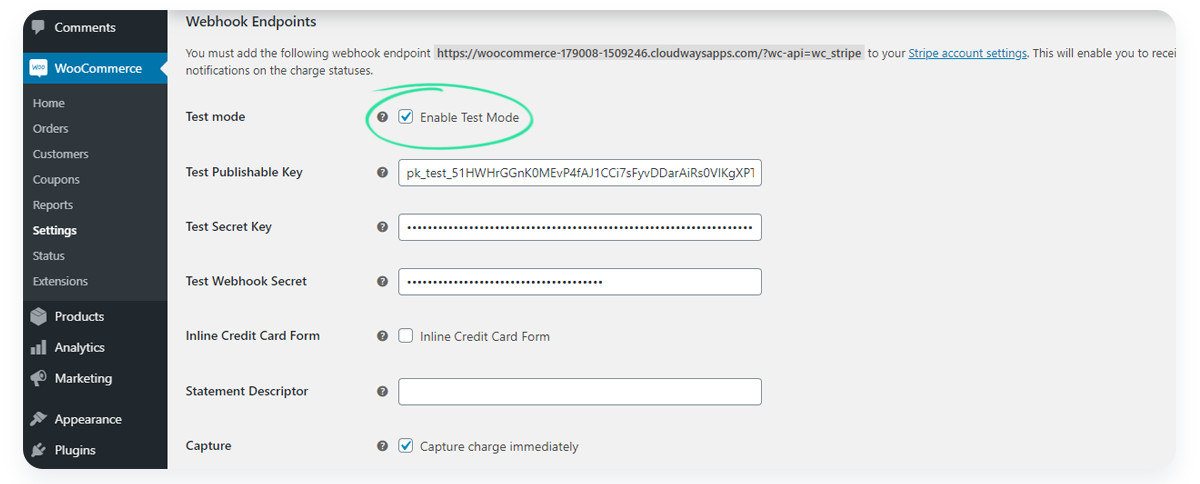The height and width of the screenshot is (484, 1200).
Task: Select the Settings submenu link
Action: pos(55,230)
